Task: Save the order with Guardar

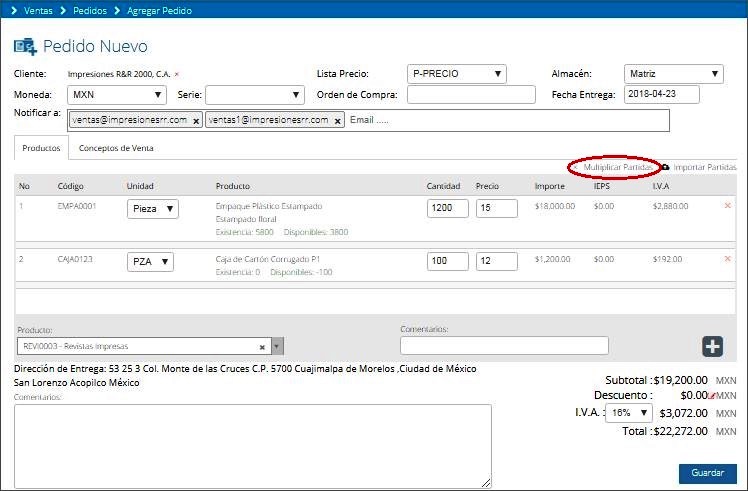Action: (x=707, y=473)
